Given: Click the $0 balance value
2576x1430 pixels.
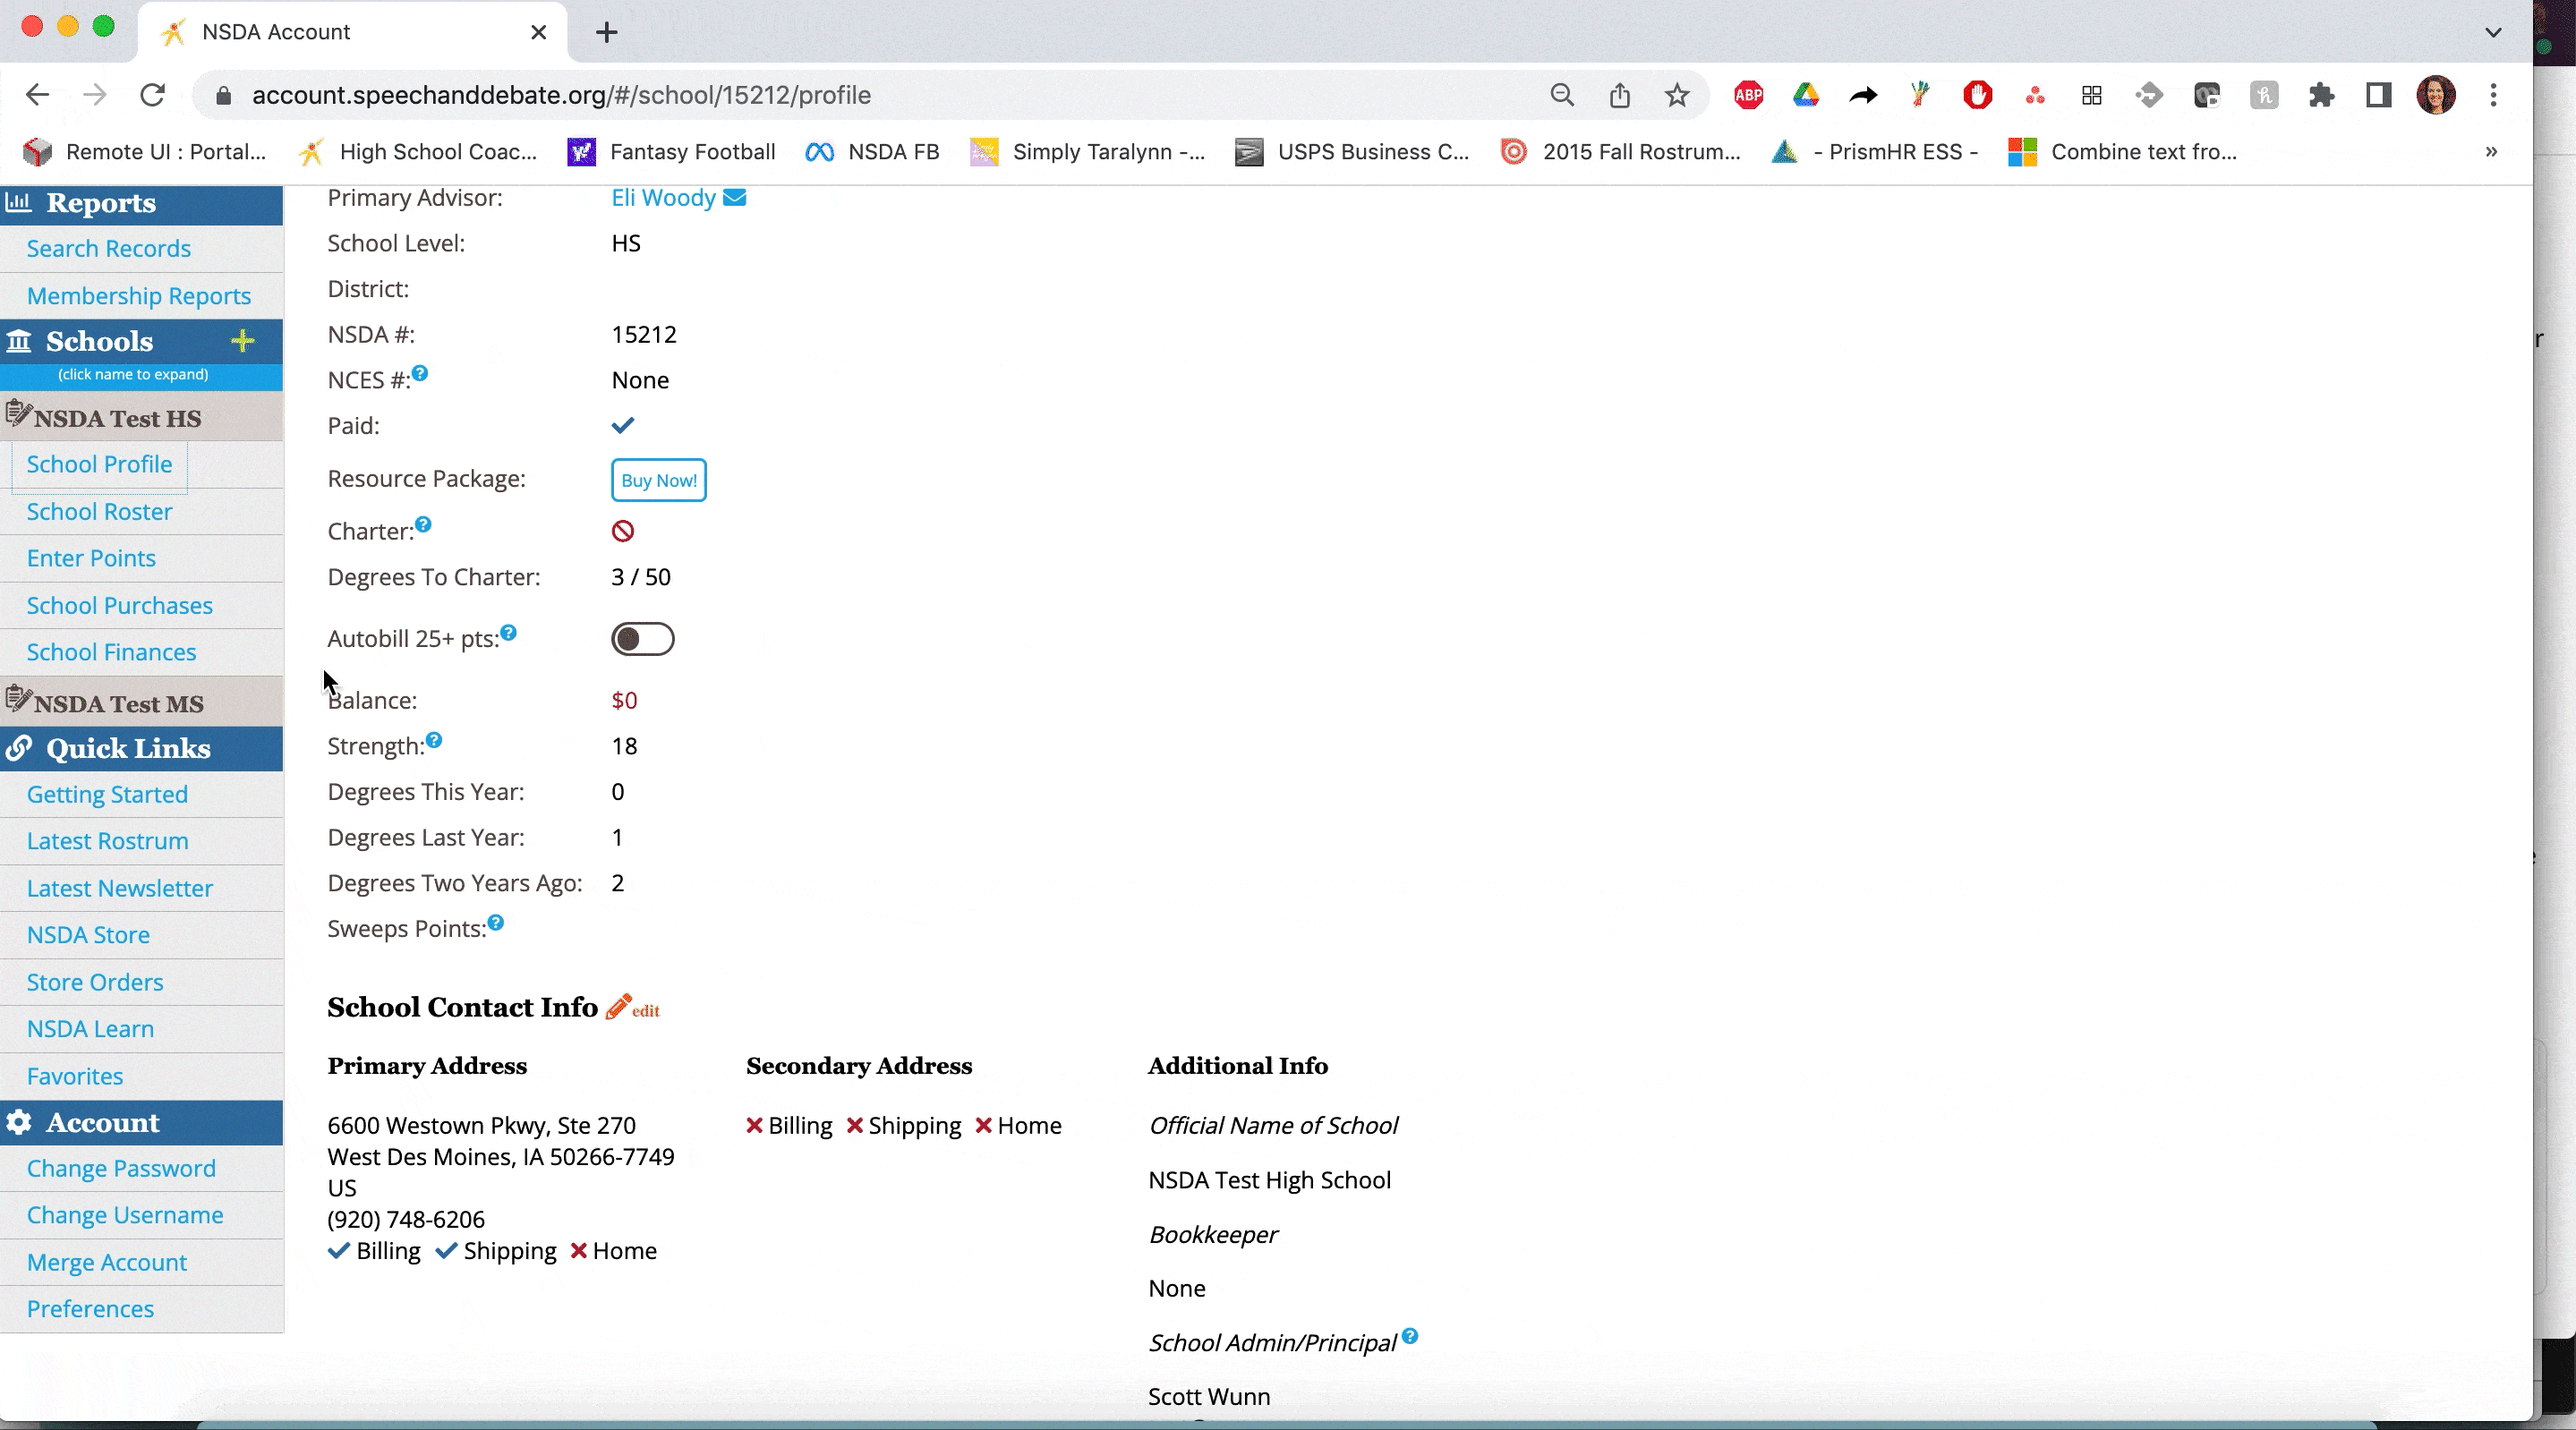Looking at the screenshot, I should click(624, 700).
